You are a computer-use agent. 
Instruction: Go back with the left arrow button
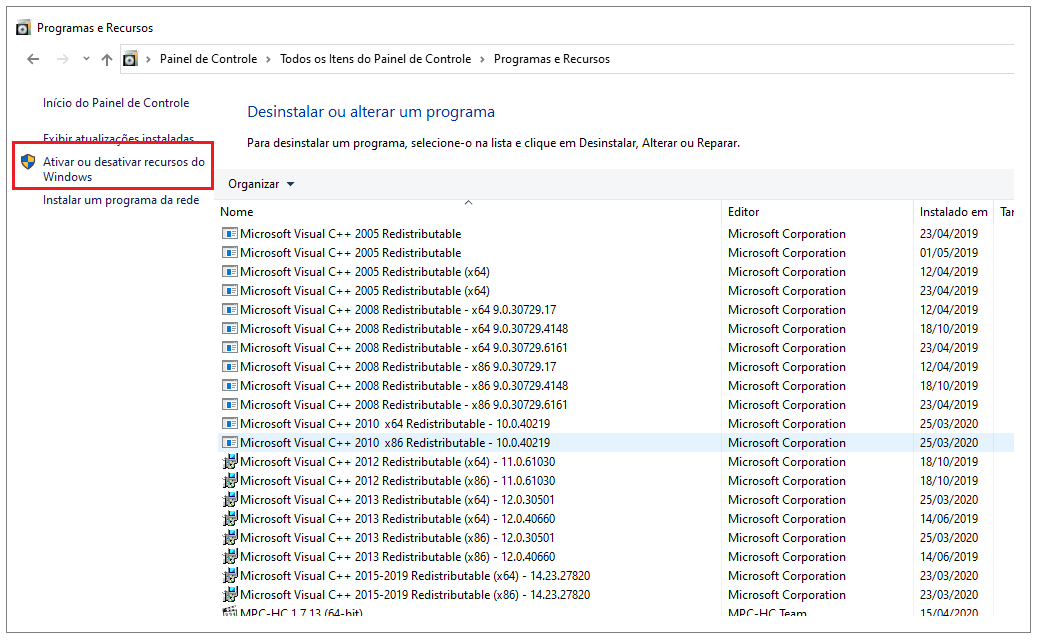click(x=33, y=60)
